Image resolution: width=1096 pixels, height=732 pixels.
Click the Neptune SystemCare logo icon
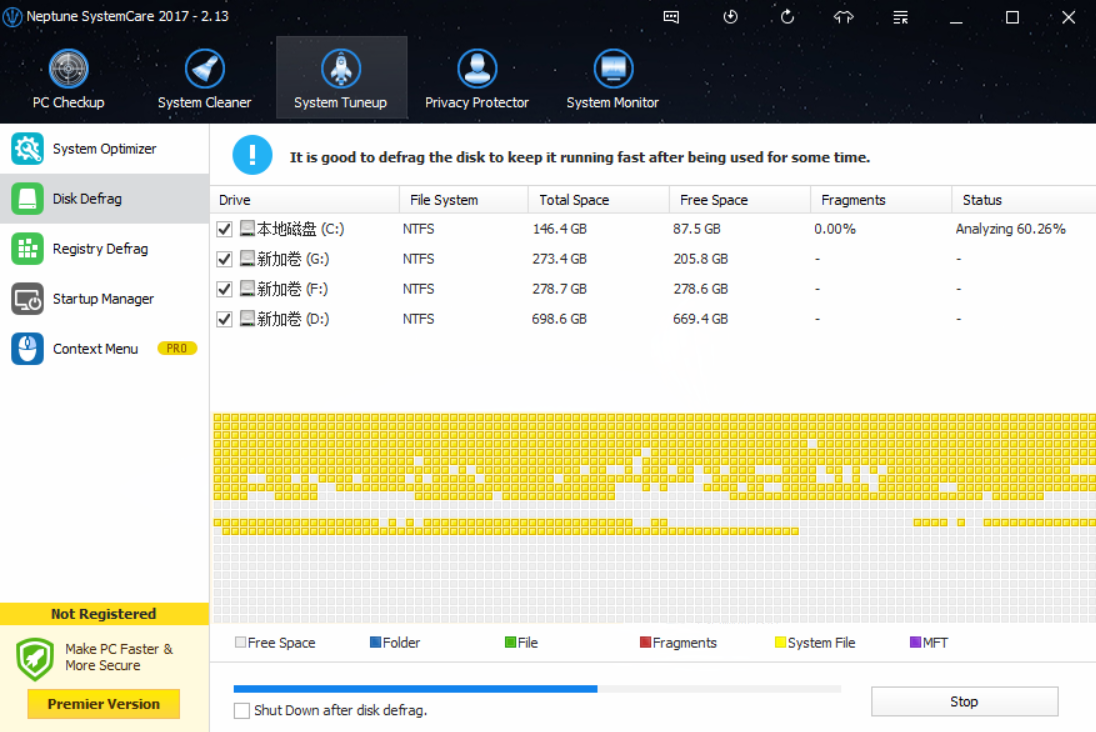pos(12,16)
